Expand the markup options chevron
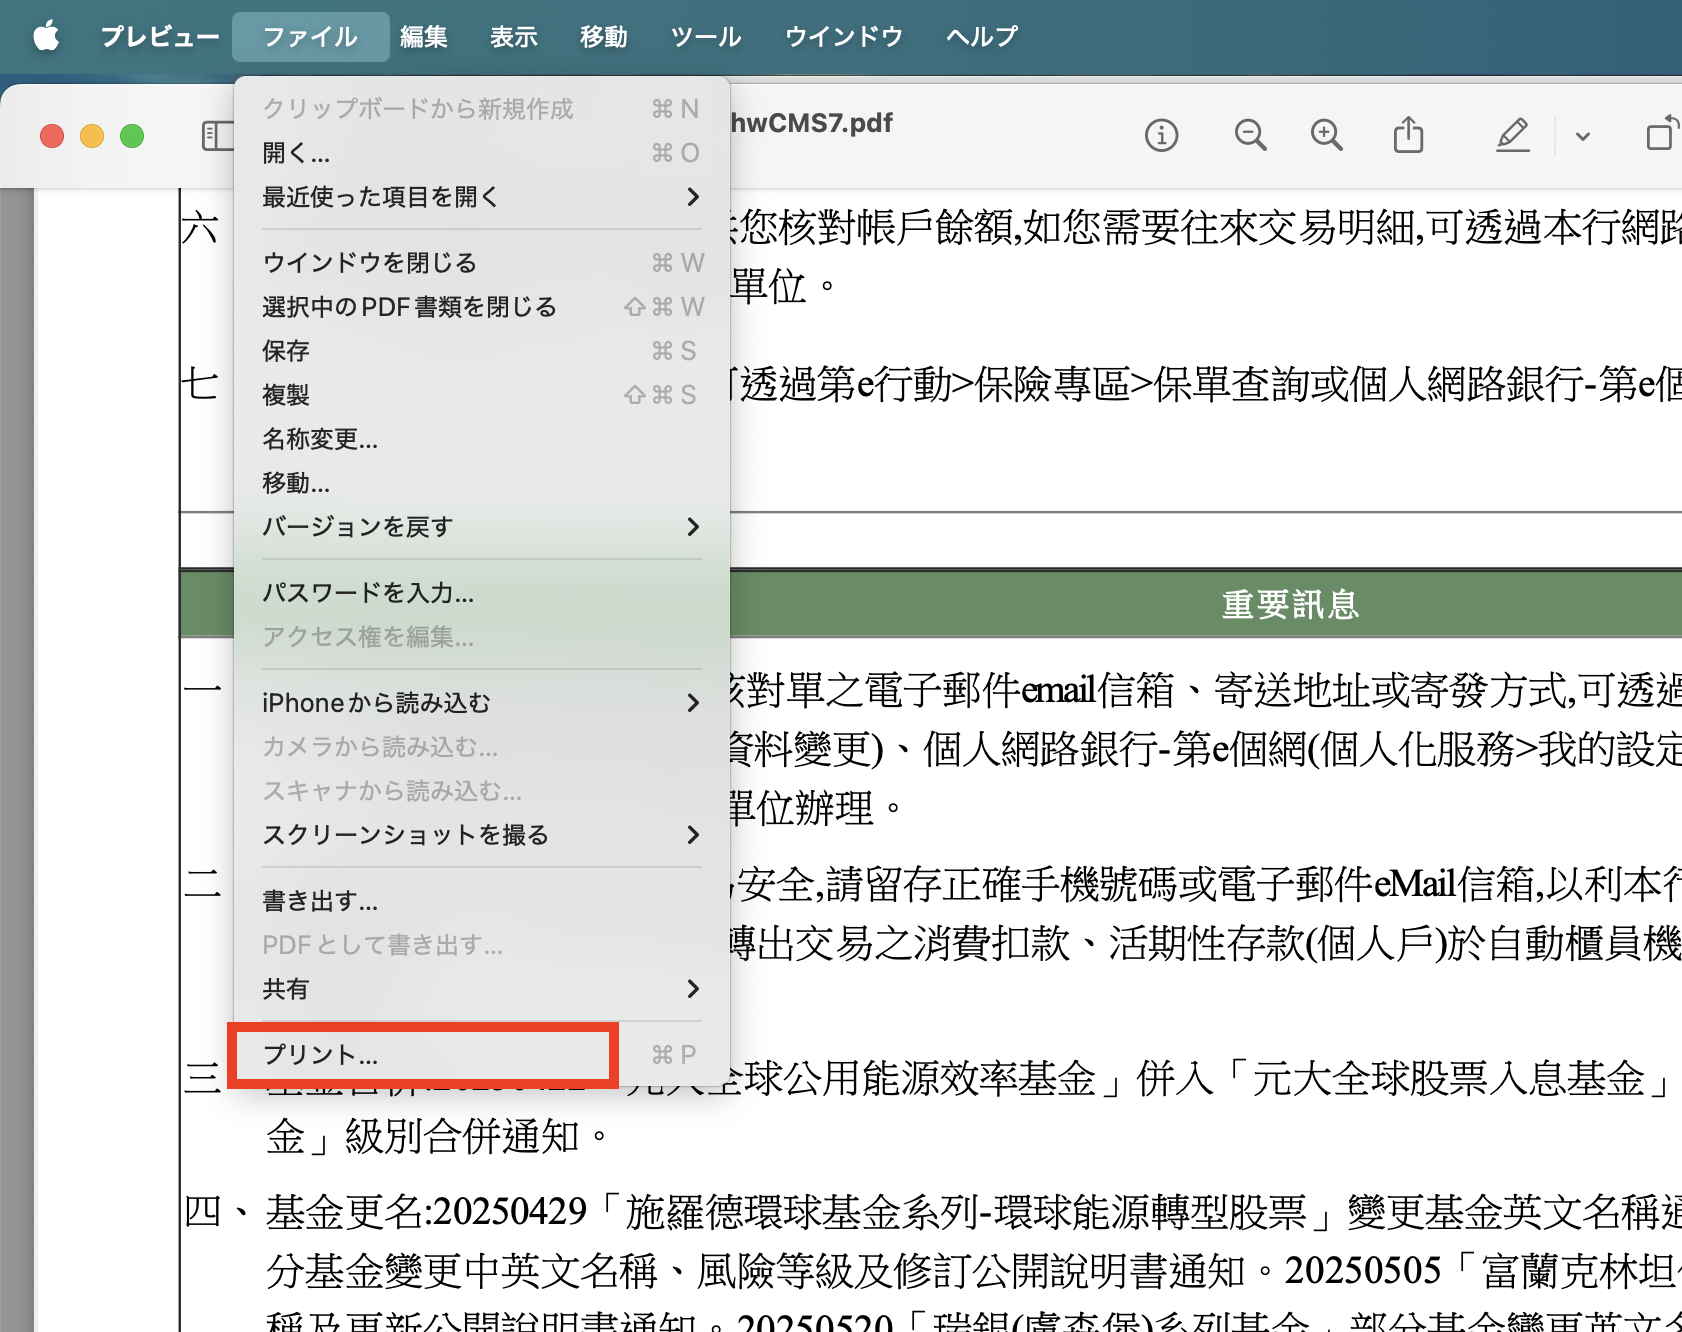 click(x=1583, y=136)
